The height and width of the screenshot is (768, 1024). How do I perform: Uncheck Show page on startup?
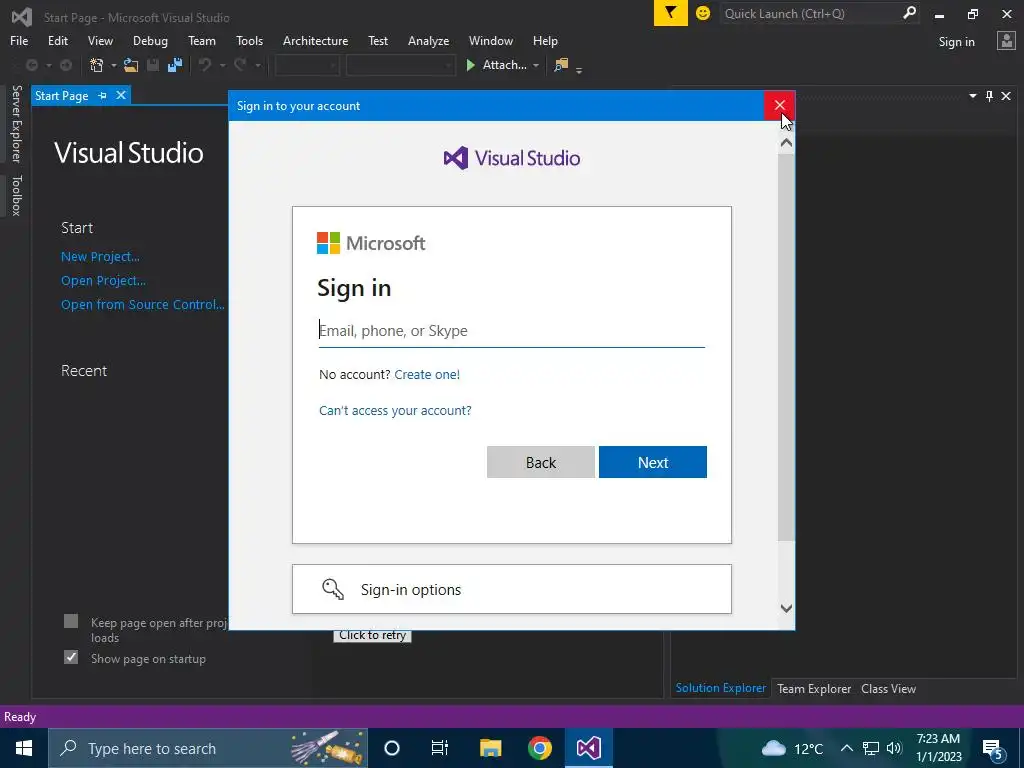[x=71, y=657]
